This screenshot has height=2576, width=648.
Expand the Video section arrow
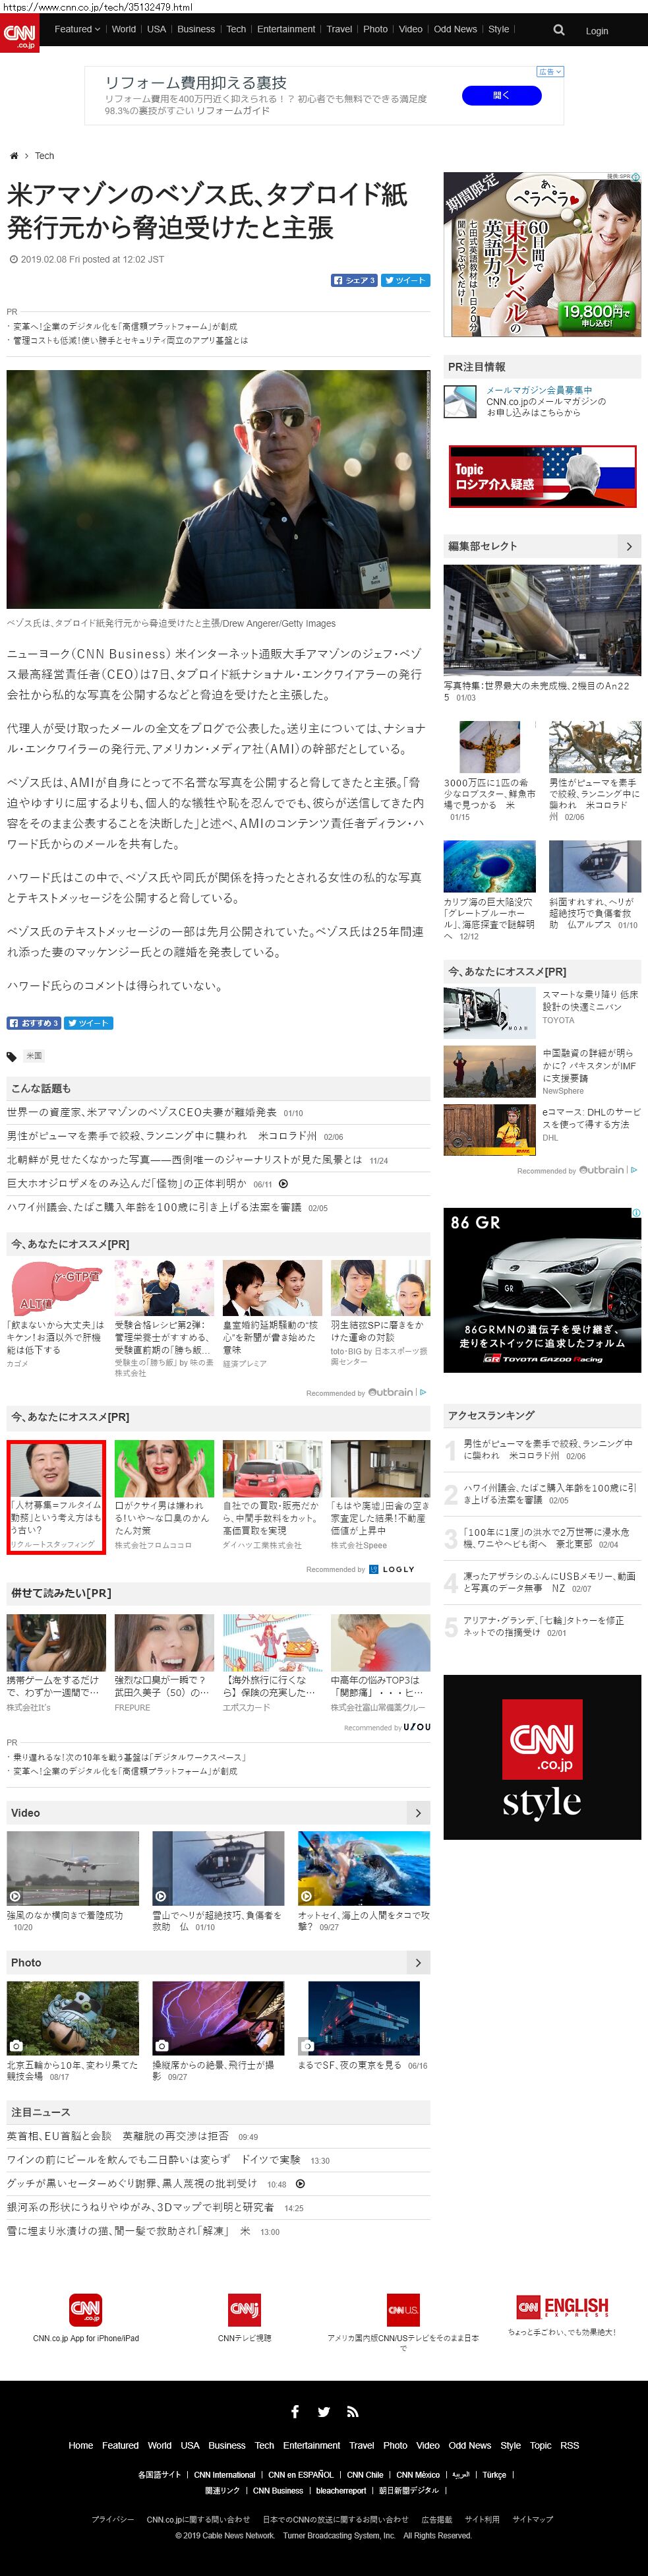[418, 1813]
